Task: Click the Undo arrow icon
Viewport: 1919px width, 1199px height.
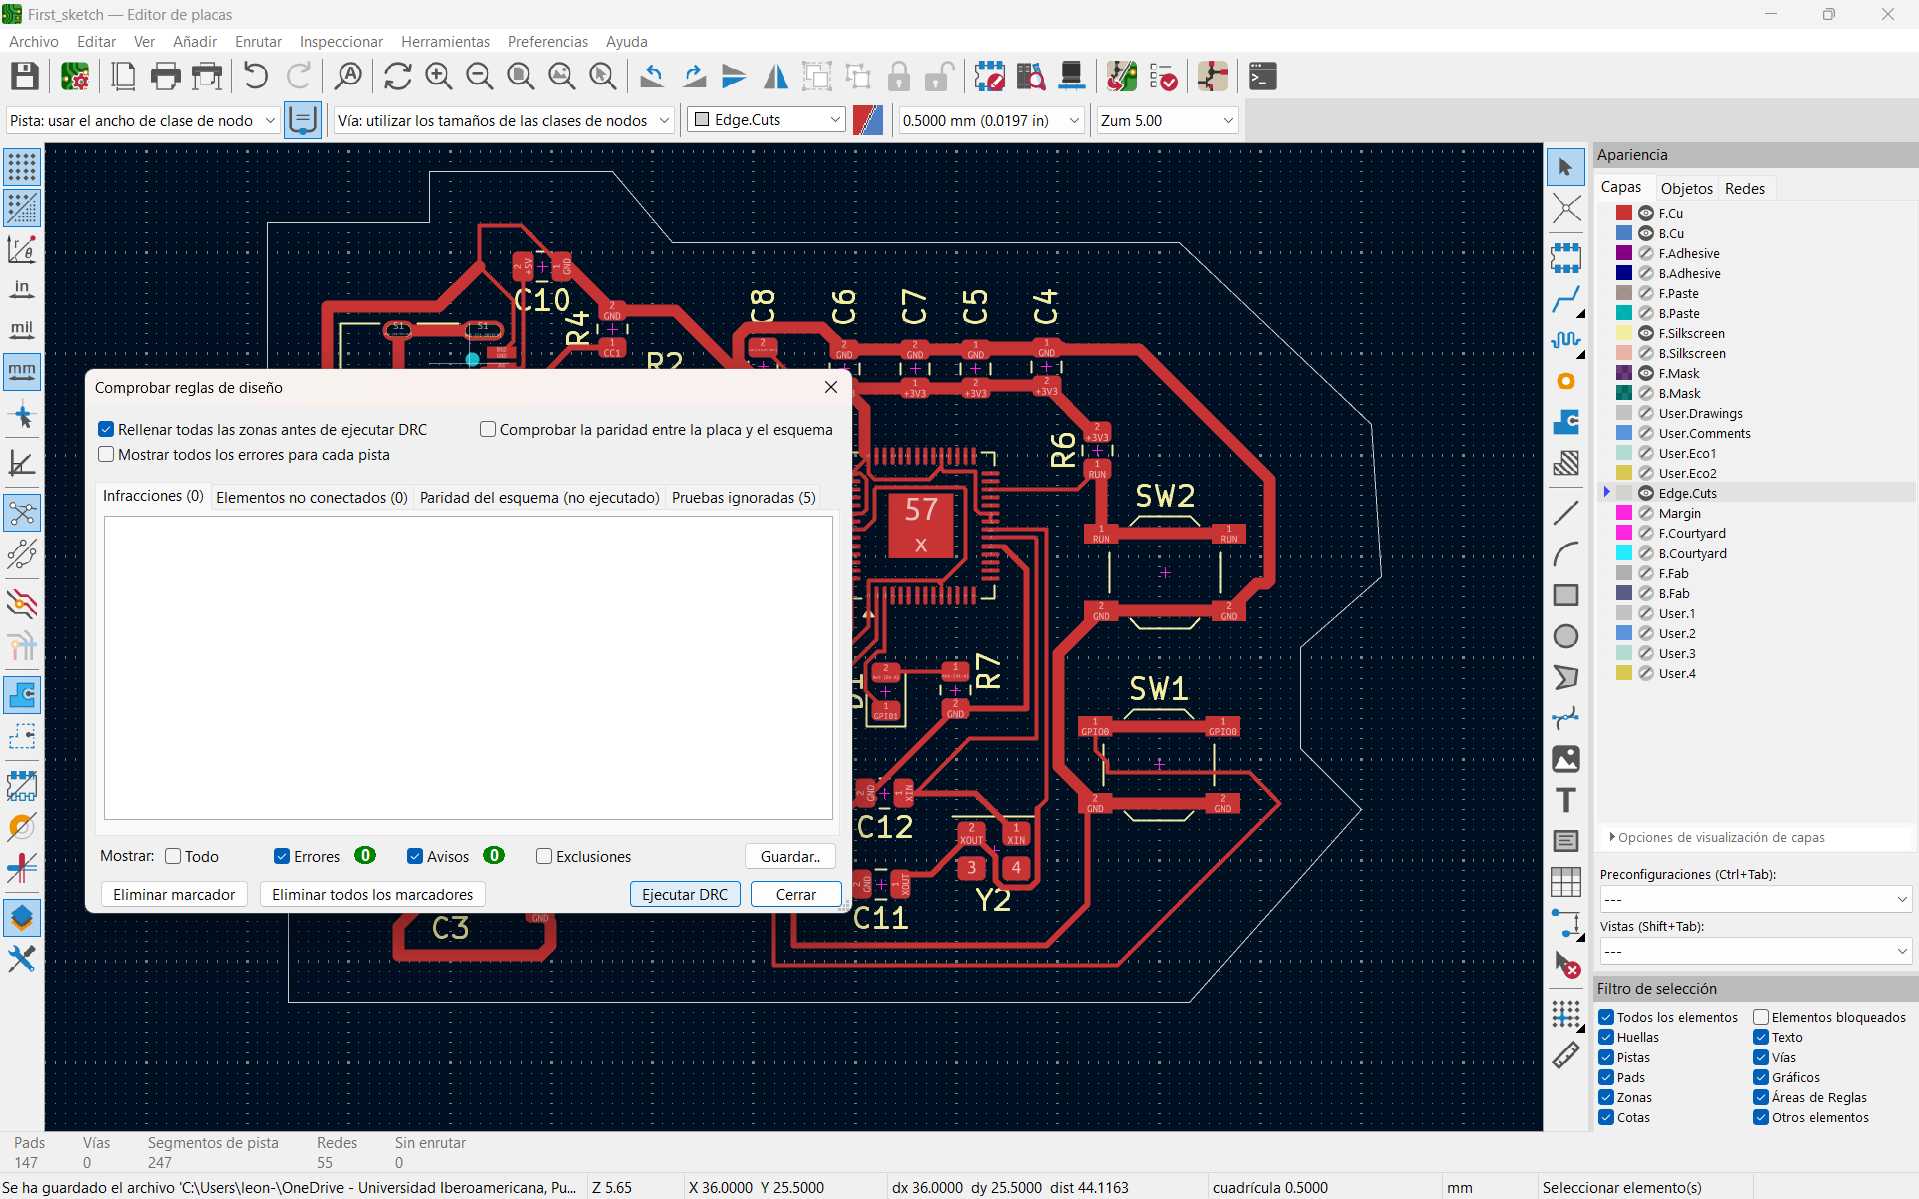Action: pos(256,76)
